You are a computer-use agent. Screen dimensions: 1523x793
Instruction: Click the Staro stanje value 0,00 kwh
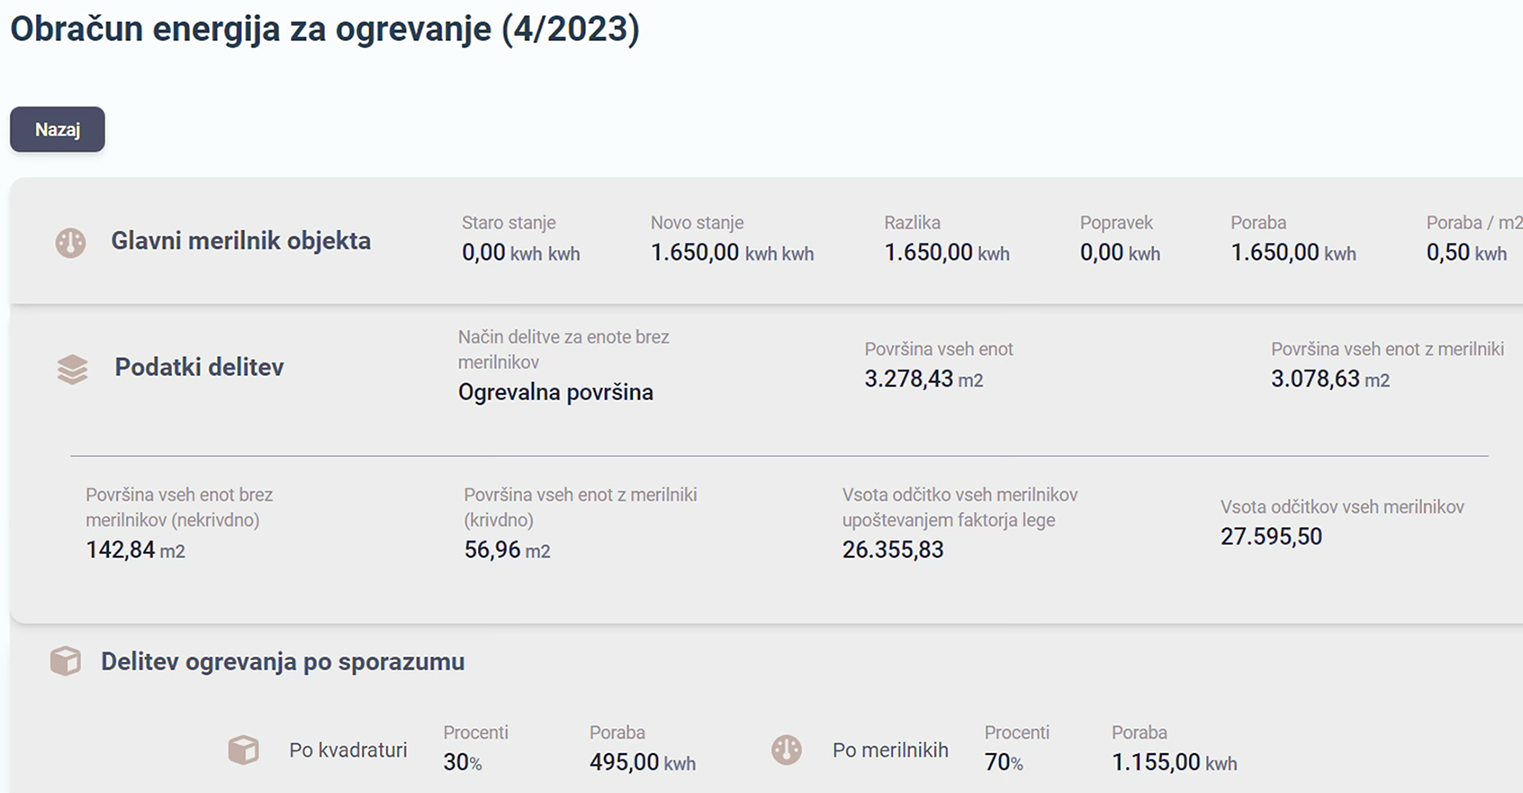[521, 253]
